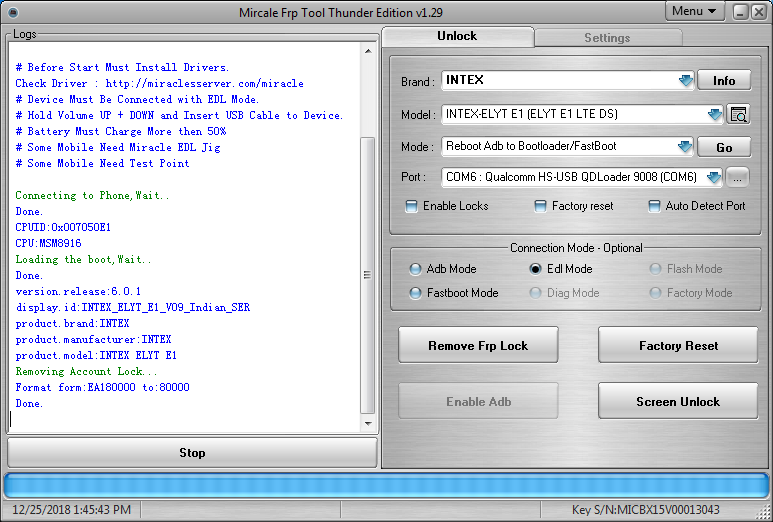Click log line product.brand:INTEX
Viewport: 773px width, 522px height.
coord(72,323)
